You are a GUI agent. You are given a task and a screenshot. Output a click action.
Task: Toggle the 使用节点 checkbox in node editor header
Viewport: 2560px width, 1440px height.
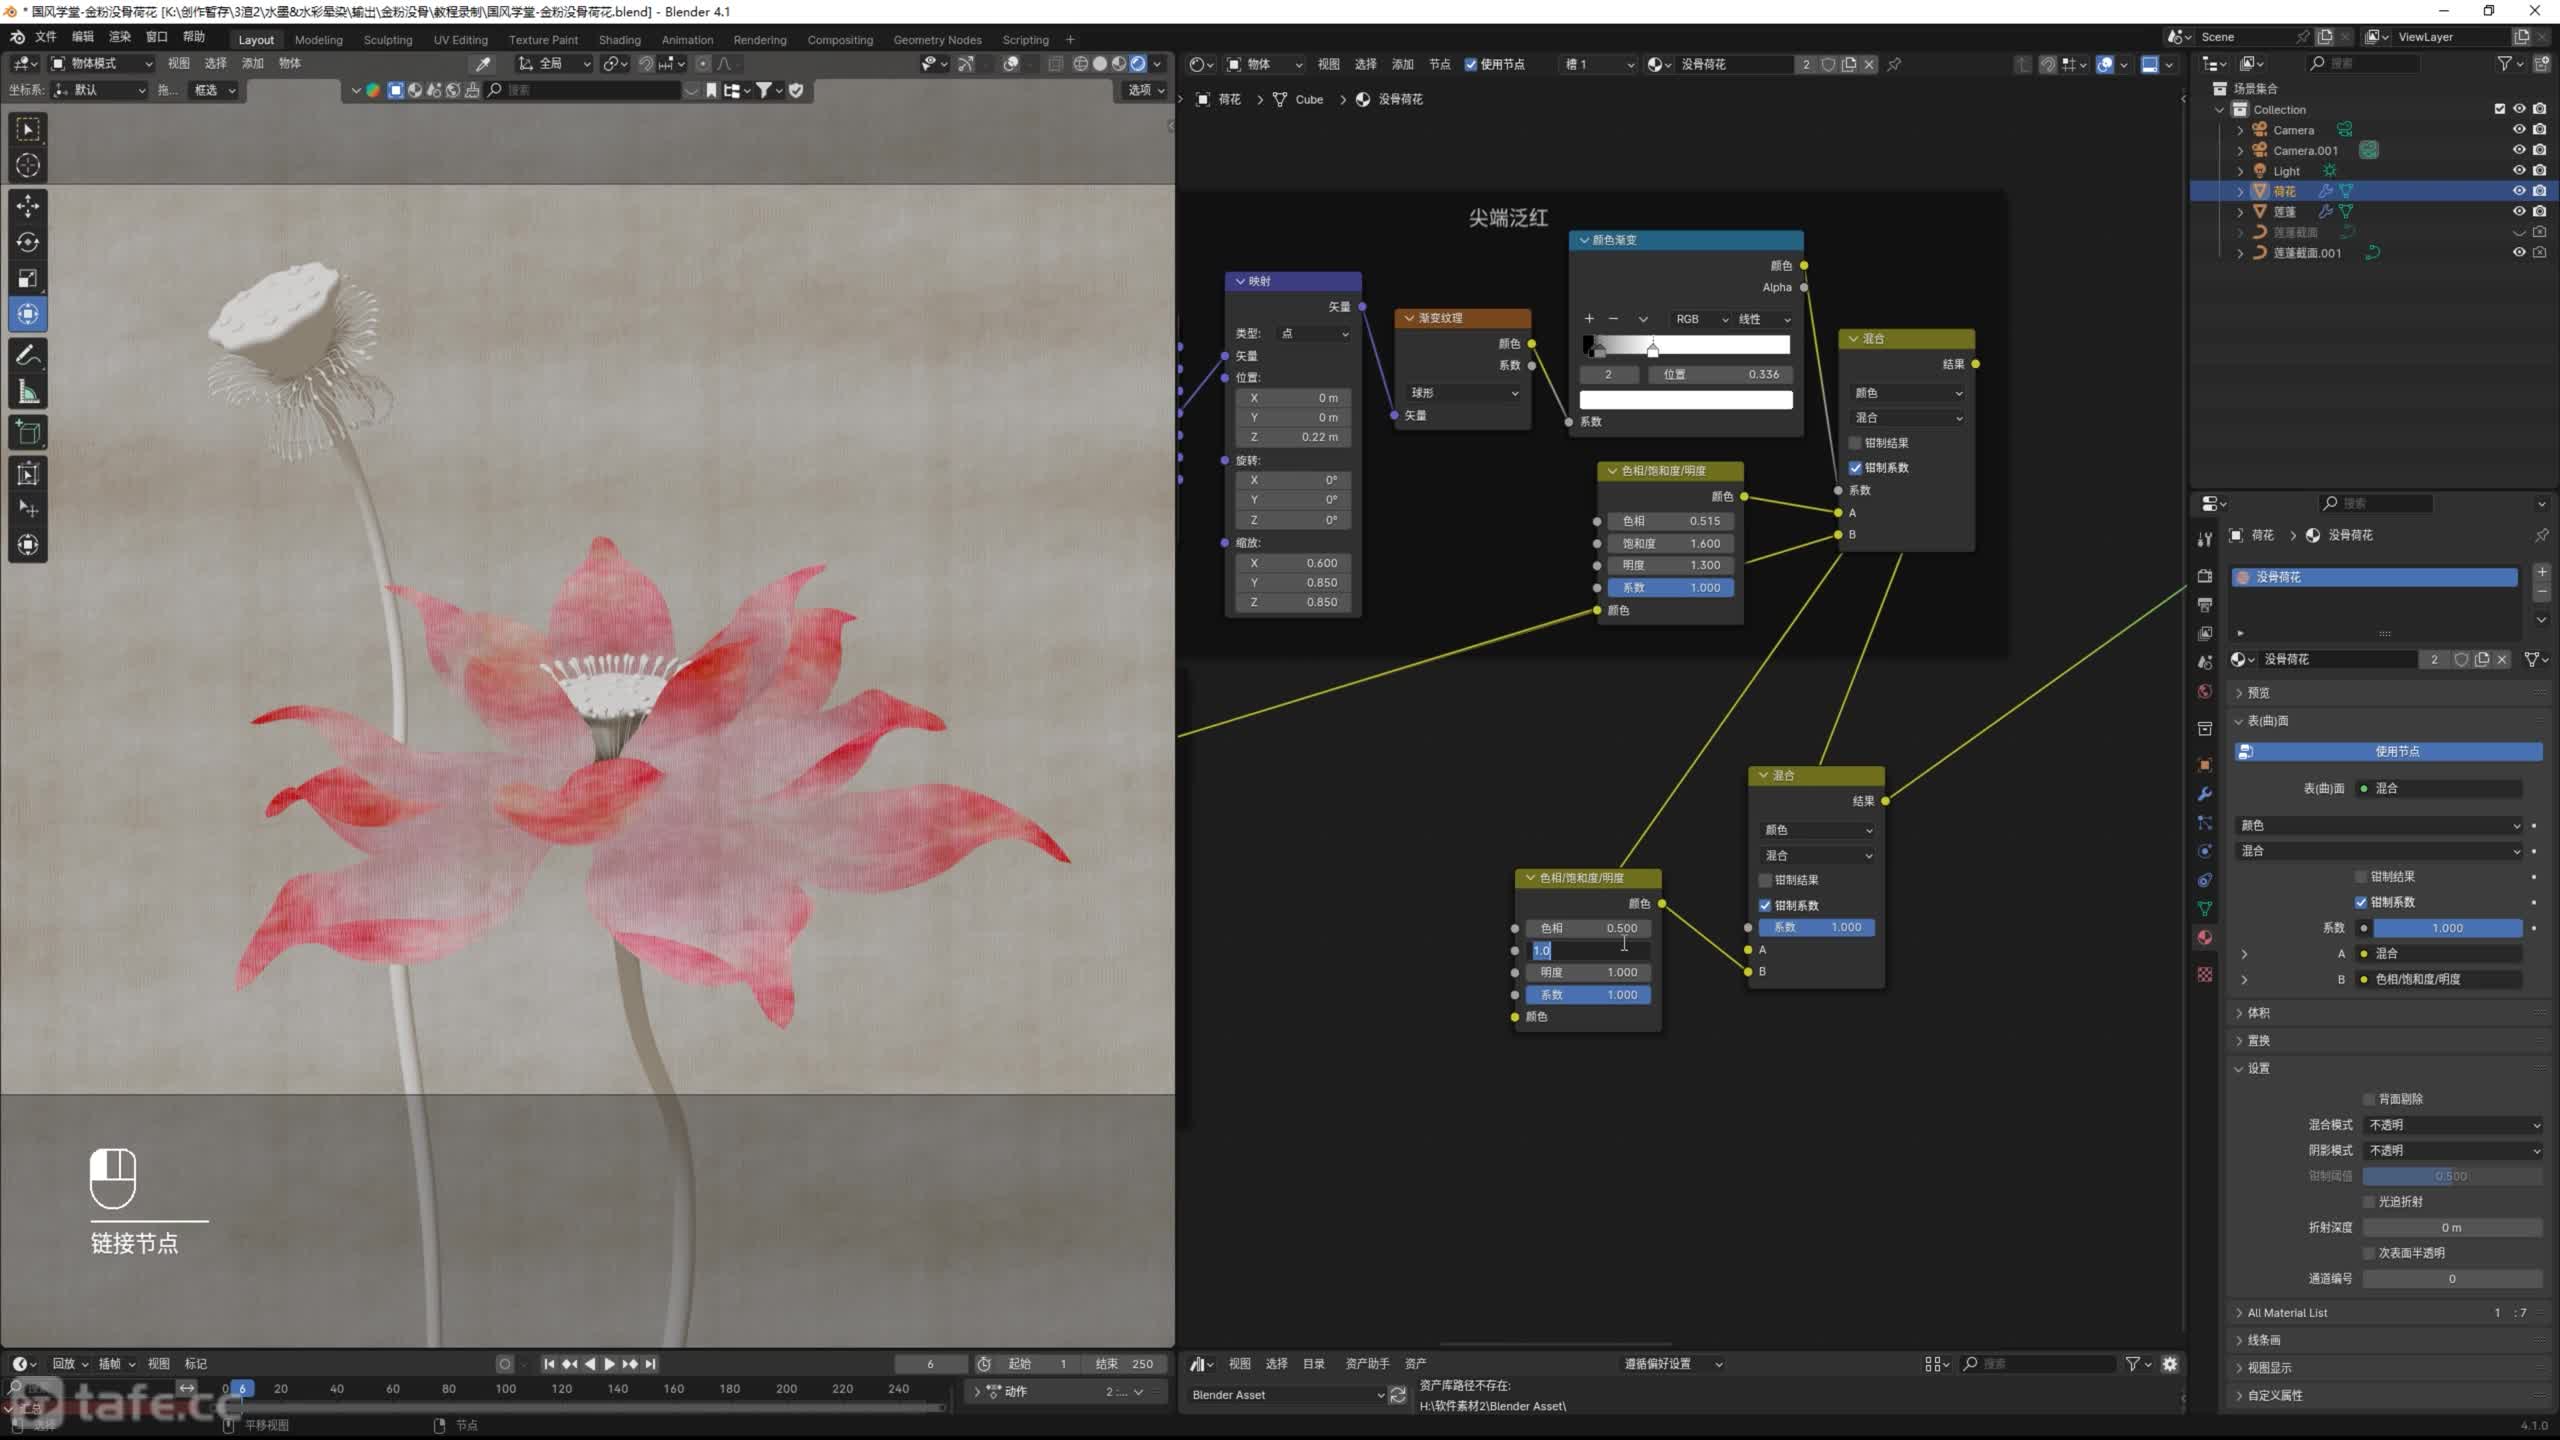(1471, 64)
